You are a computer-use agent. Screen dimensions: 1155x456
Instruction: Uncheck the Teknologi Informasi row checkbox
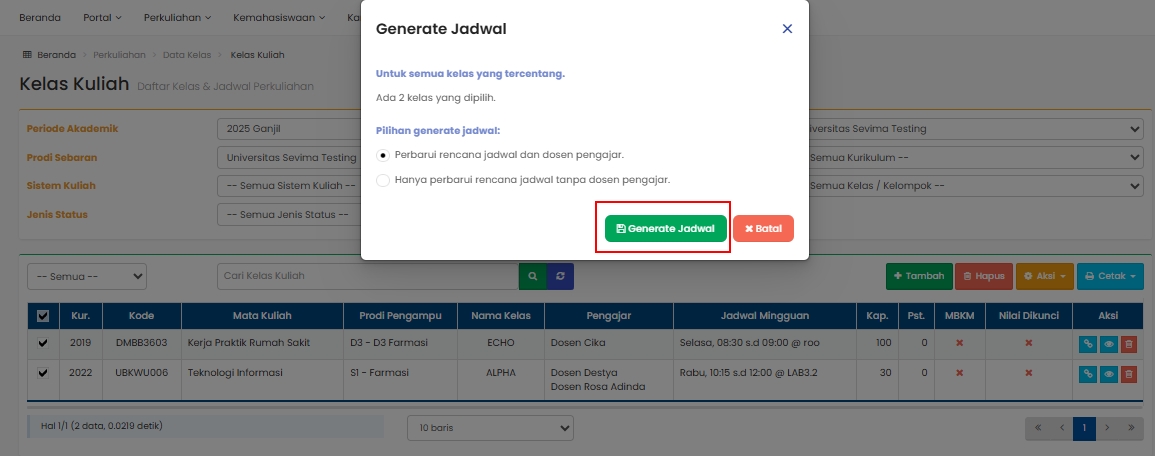[x=43, y=373]
